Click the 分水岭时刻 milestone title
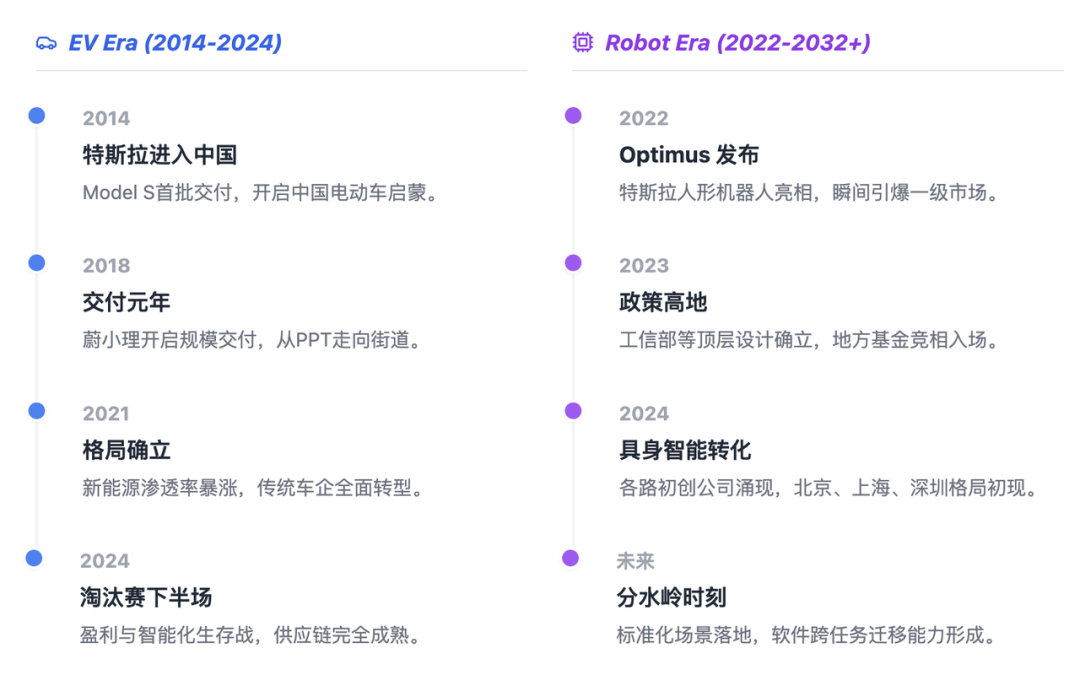Image resolution: width=1080 pixels, height=686 pixels. point(671,598)
